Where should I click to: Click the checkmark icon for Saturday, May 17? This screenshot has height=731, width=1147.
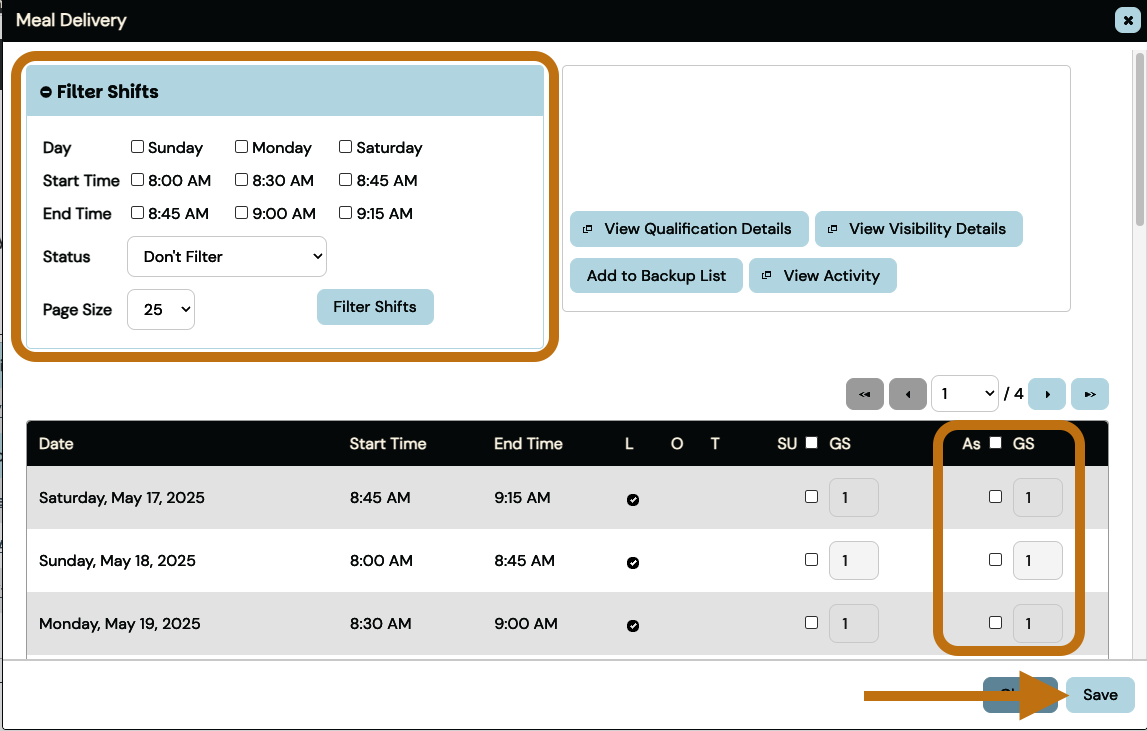point(633,500)
